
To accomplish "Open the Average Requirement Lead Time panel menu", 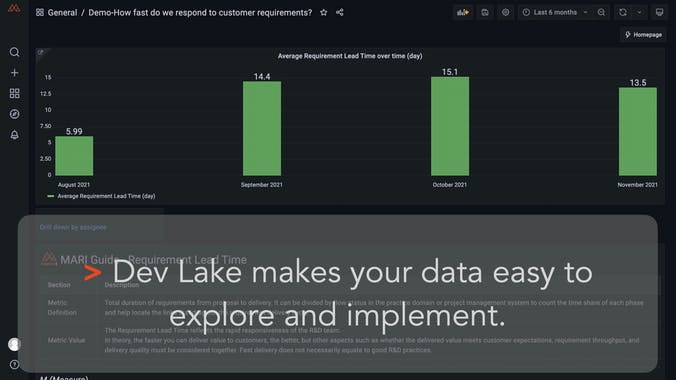I will [x=350, y=56].
